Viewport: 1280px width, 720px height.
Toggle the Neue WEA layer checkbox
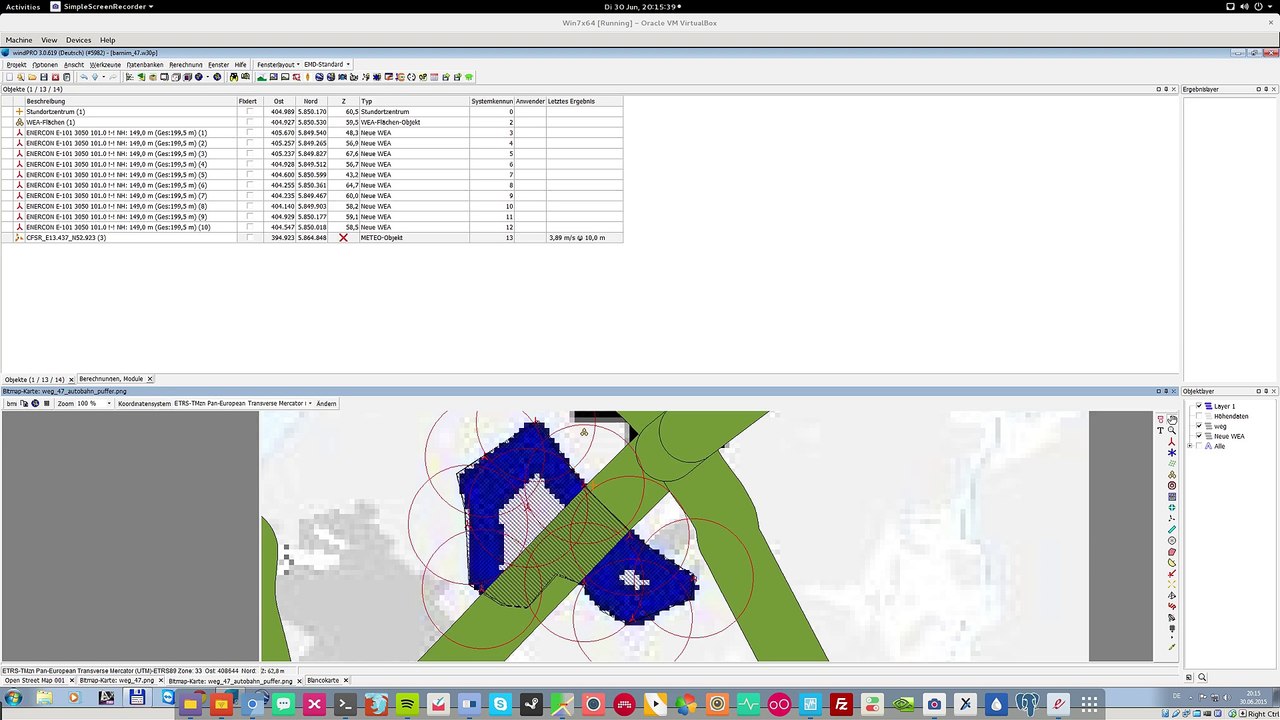(x=1199, y=436)
